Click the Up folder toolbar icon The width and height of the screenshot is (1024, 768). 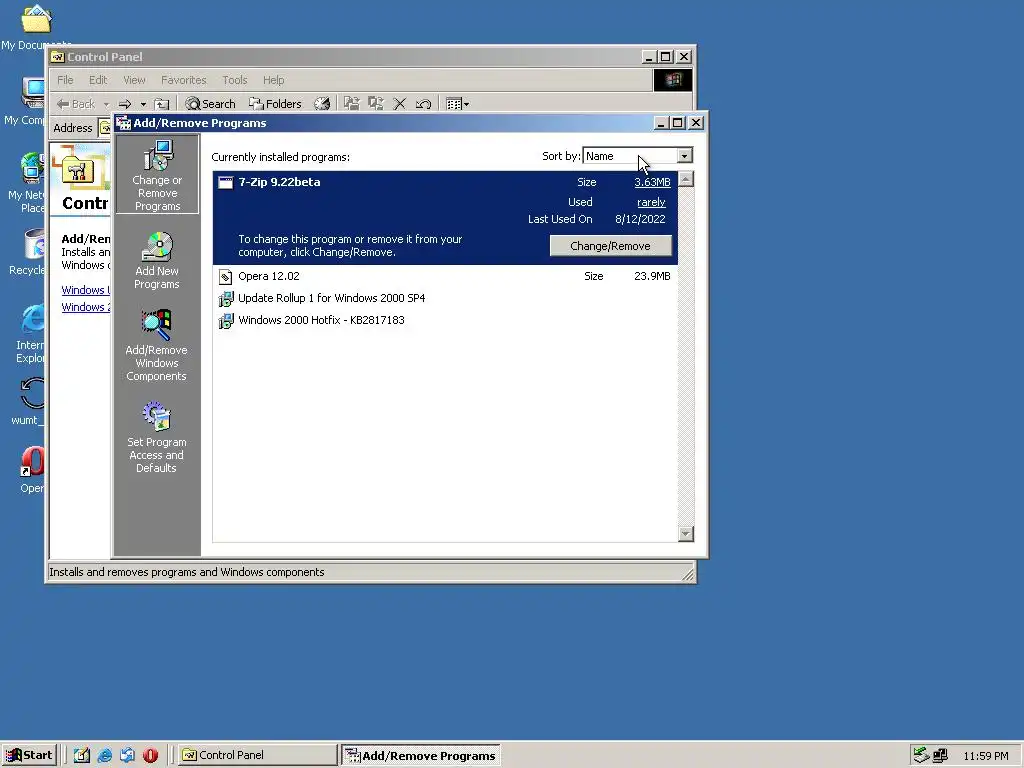[162, 104]
